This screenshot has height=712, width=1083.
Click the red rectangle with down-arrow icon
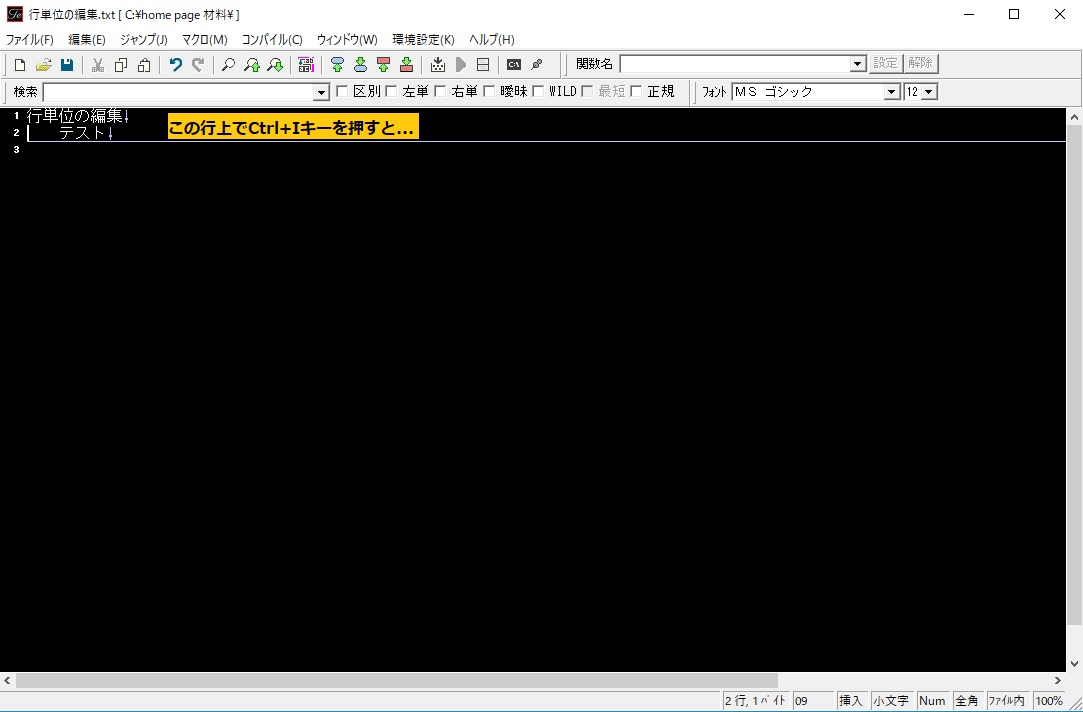pyautogui.click(x=406, y=65)
